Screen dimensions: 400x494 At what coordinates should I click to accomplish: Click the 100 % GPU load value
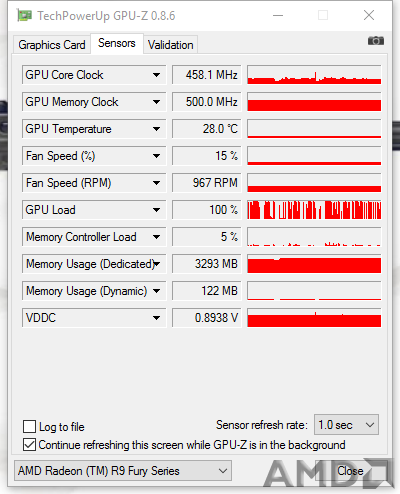point(207,210)
